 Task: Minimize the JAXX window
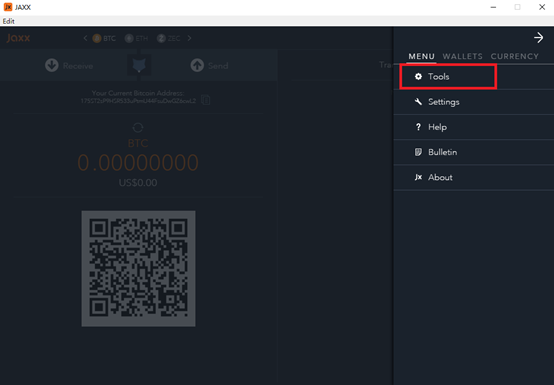coord(494,7)
